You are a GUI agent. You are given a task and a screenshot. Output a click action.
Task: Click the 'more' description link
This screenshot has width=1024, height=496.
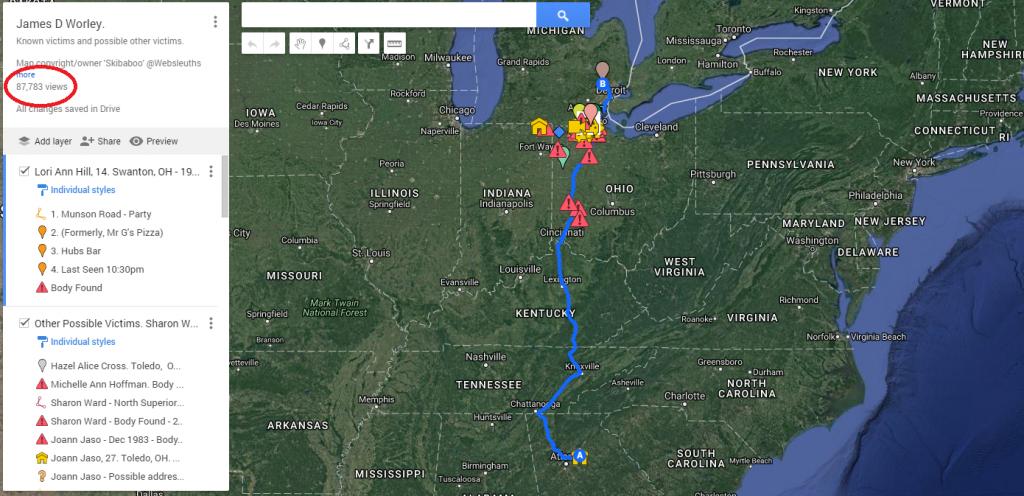pos(25,74)
